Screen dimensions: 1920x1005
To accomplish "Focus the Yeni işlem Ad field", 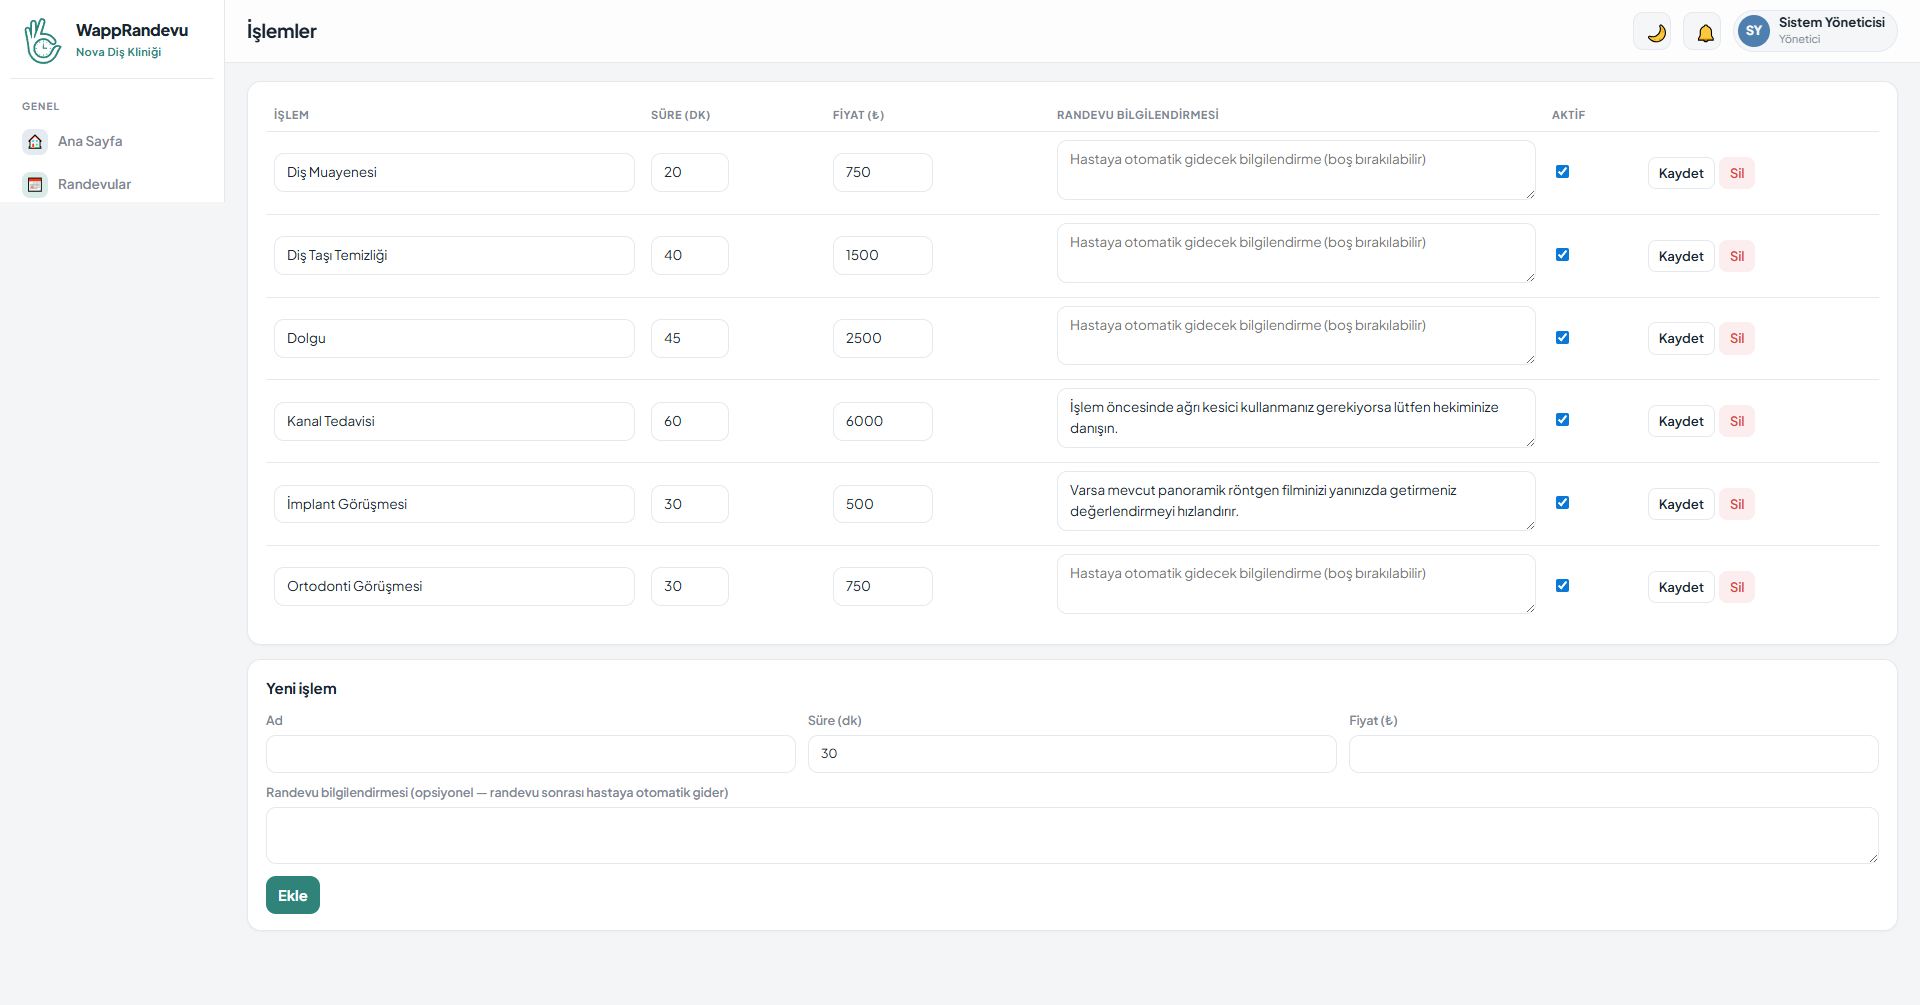I will 531,754.
